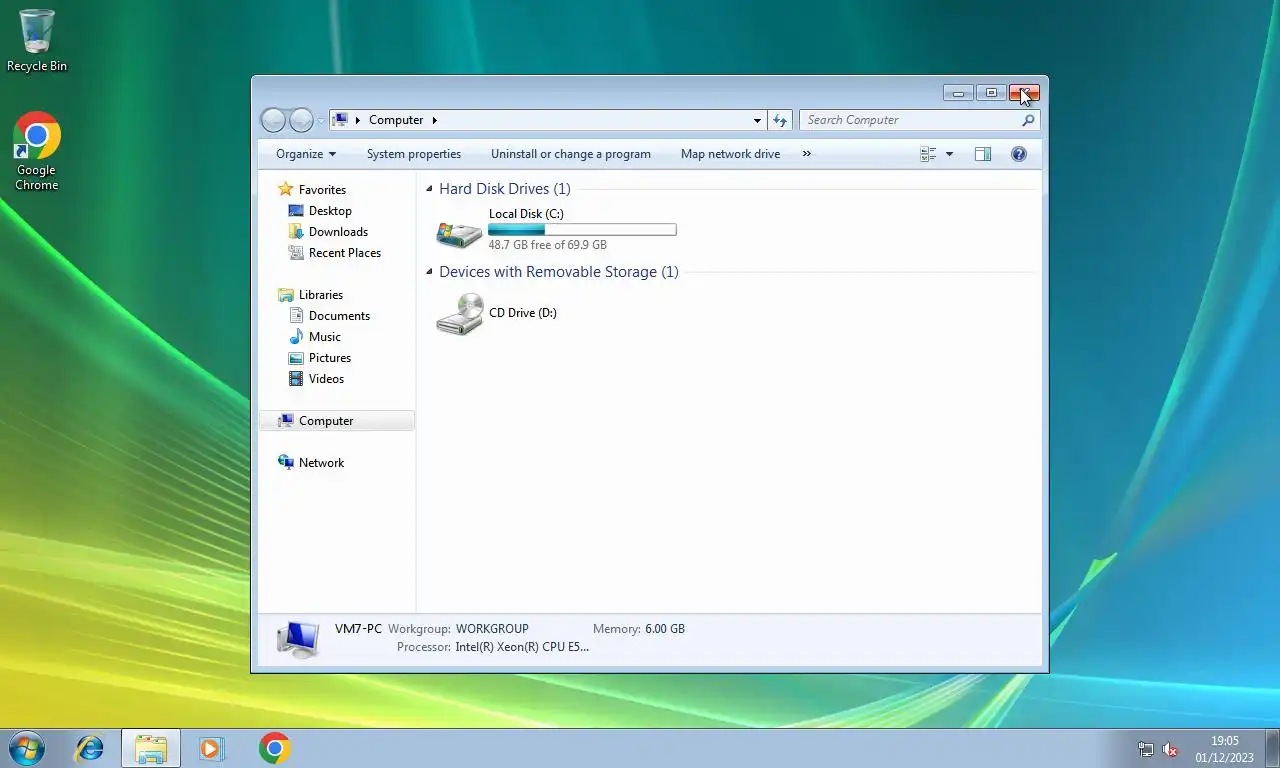Open System properties
The image size is (1280, 768).
coord(414,154)
